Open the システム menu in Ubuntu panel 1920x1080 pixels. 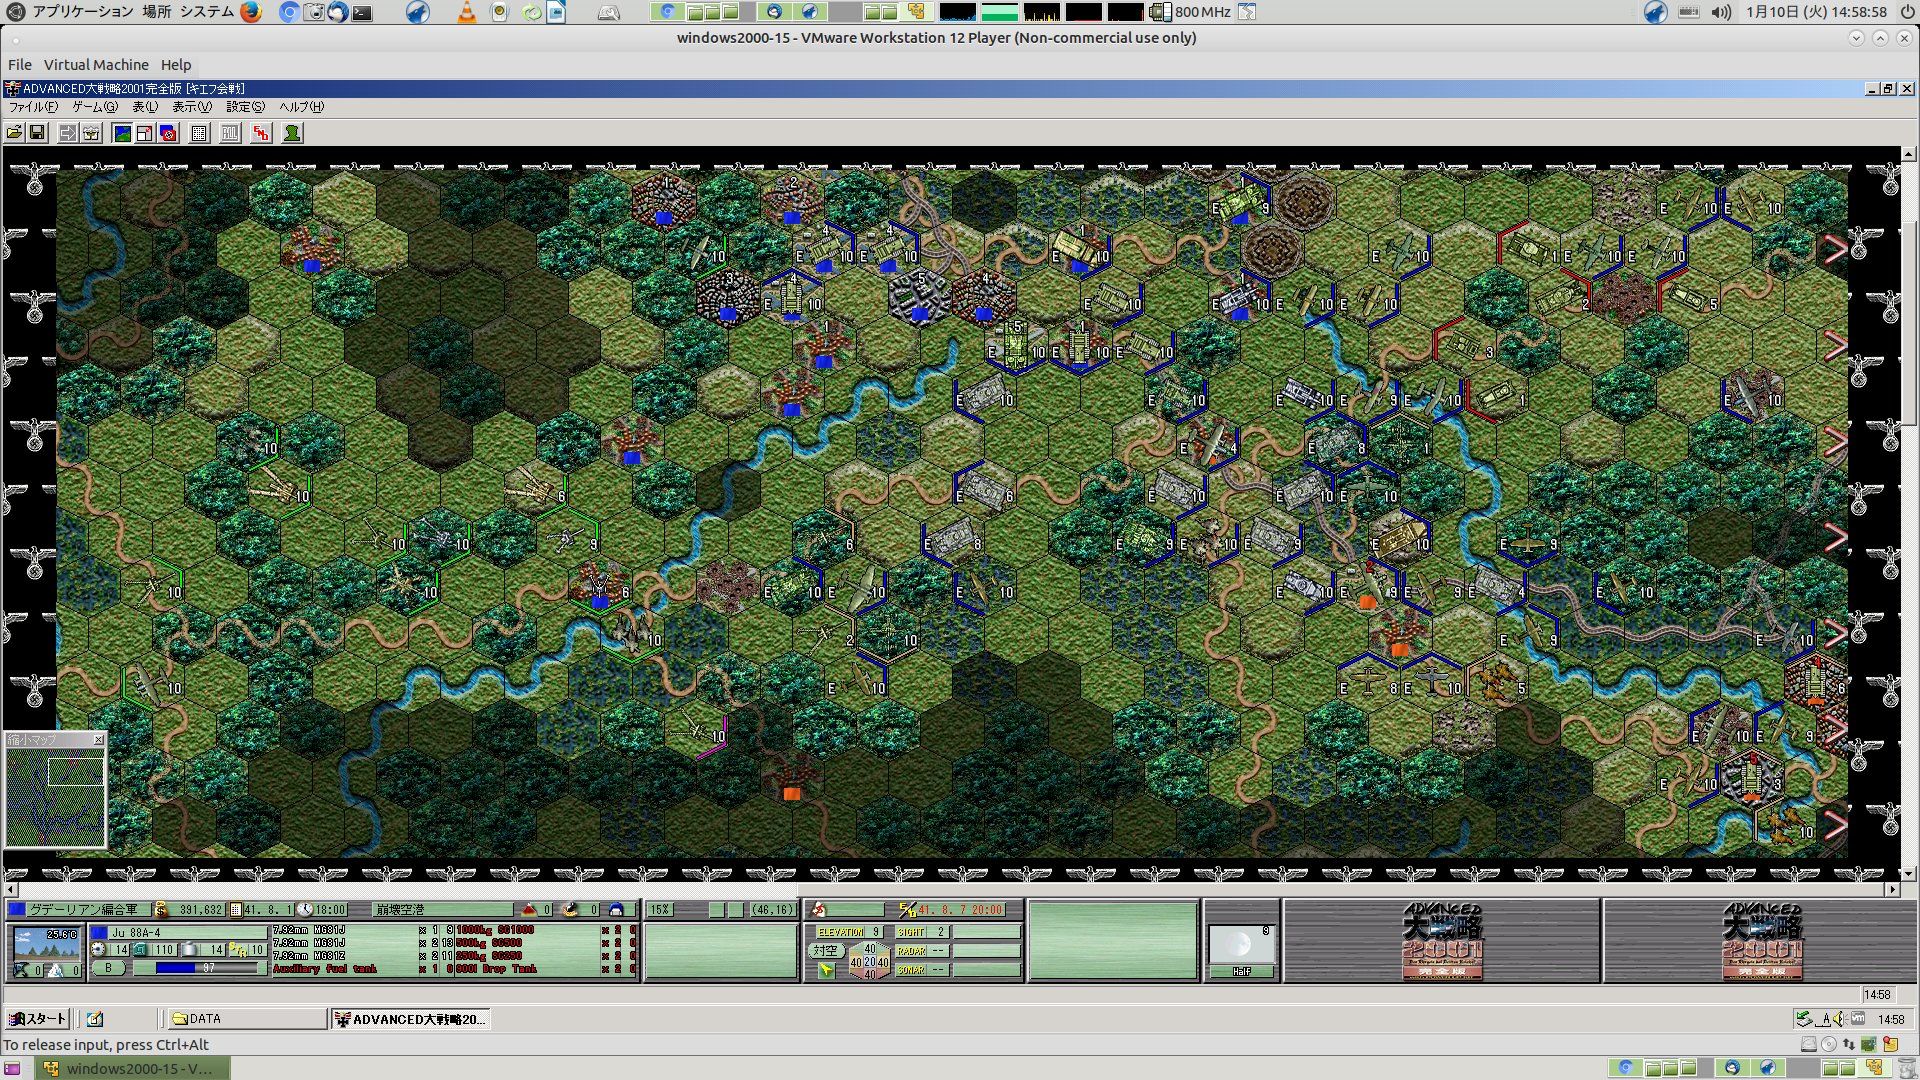[207, 12]
